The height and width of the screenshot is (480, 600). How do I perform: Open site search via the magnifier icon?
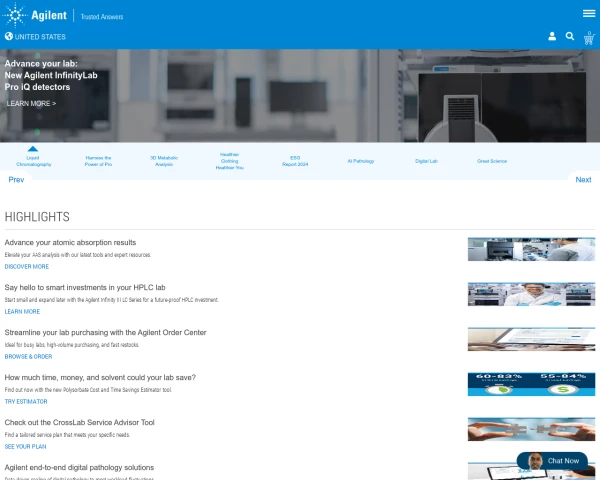(570, 36)
